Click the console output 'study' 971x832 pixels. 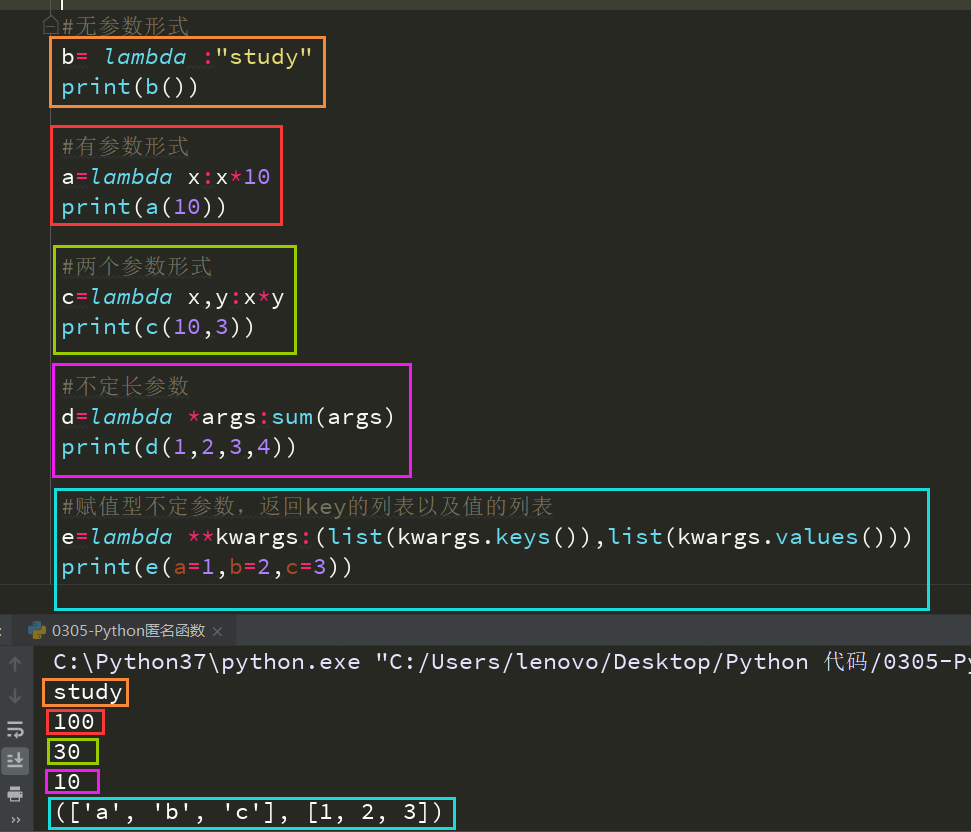(x=87, y=692)
